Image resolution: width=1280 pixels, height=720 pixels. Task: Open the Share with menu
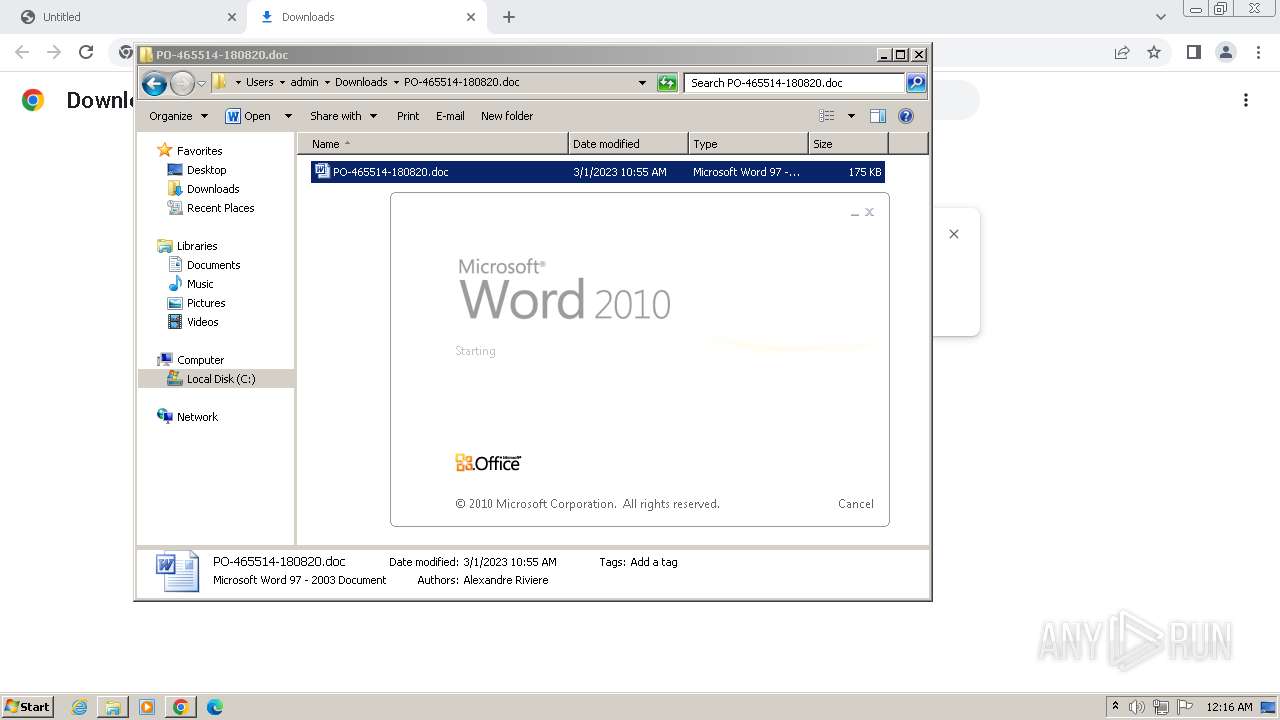point(343,116)
